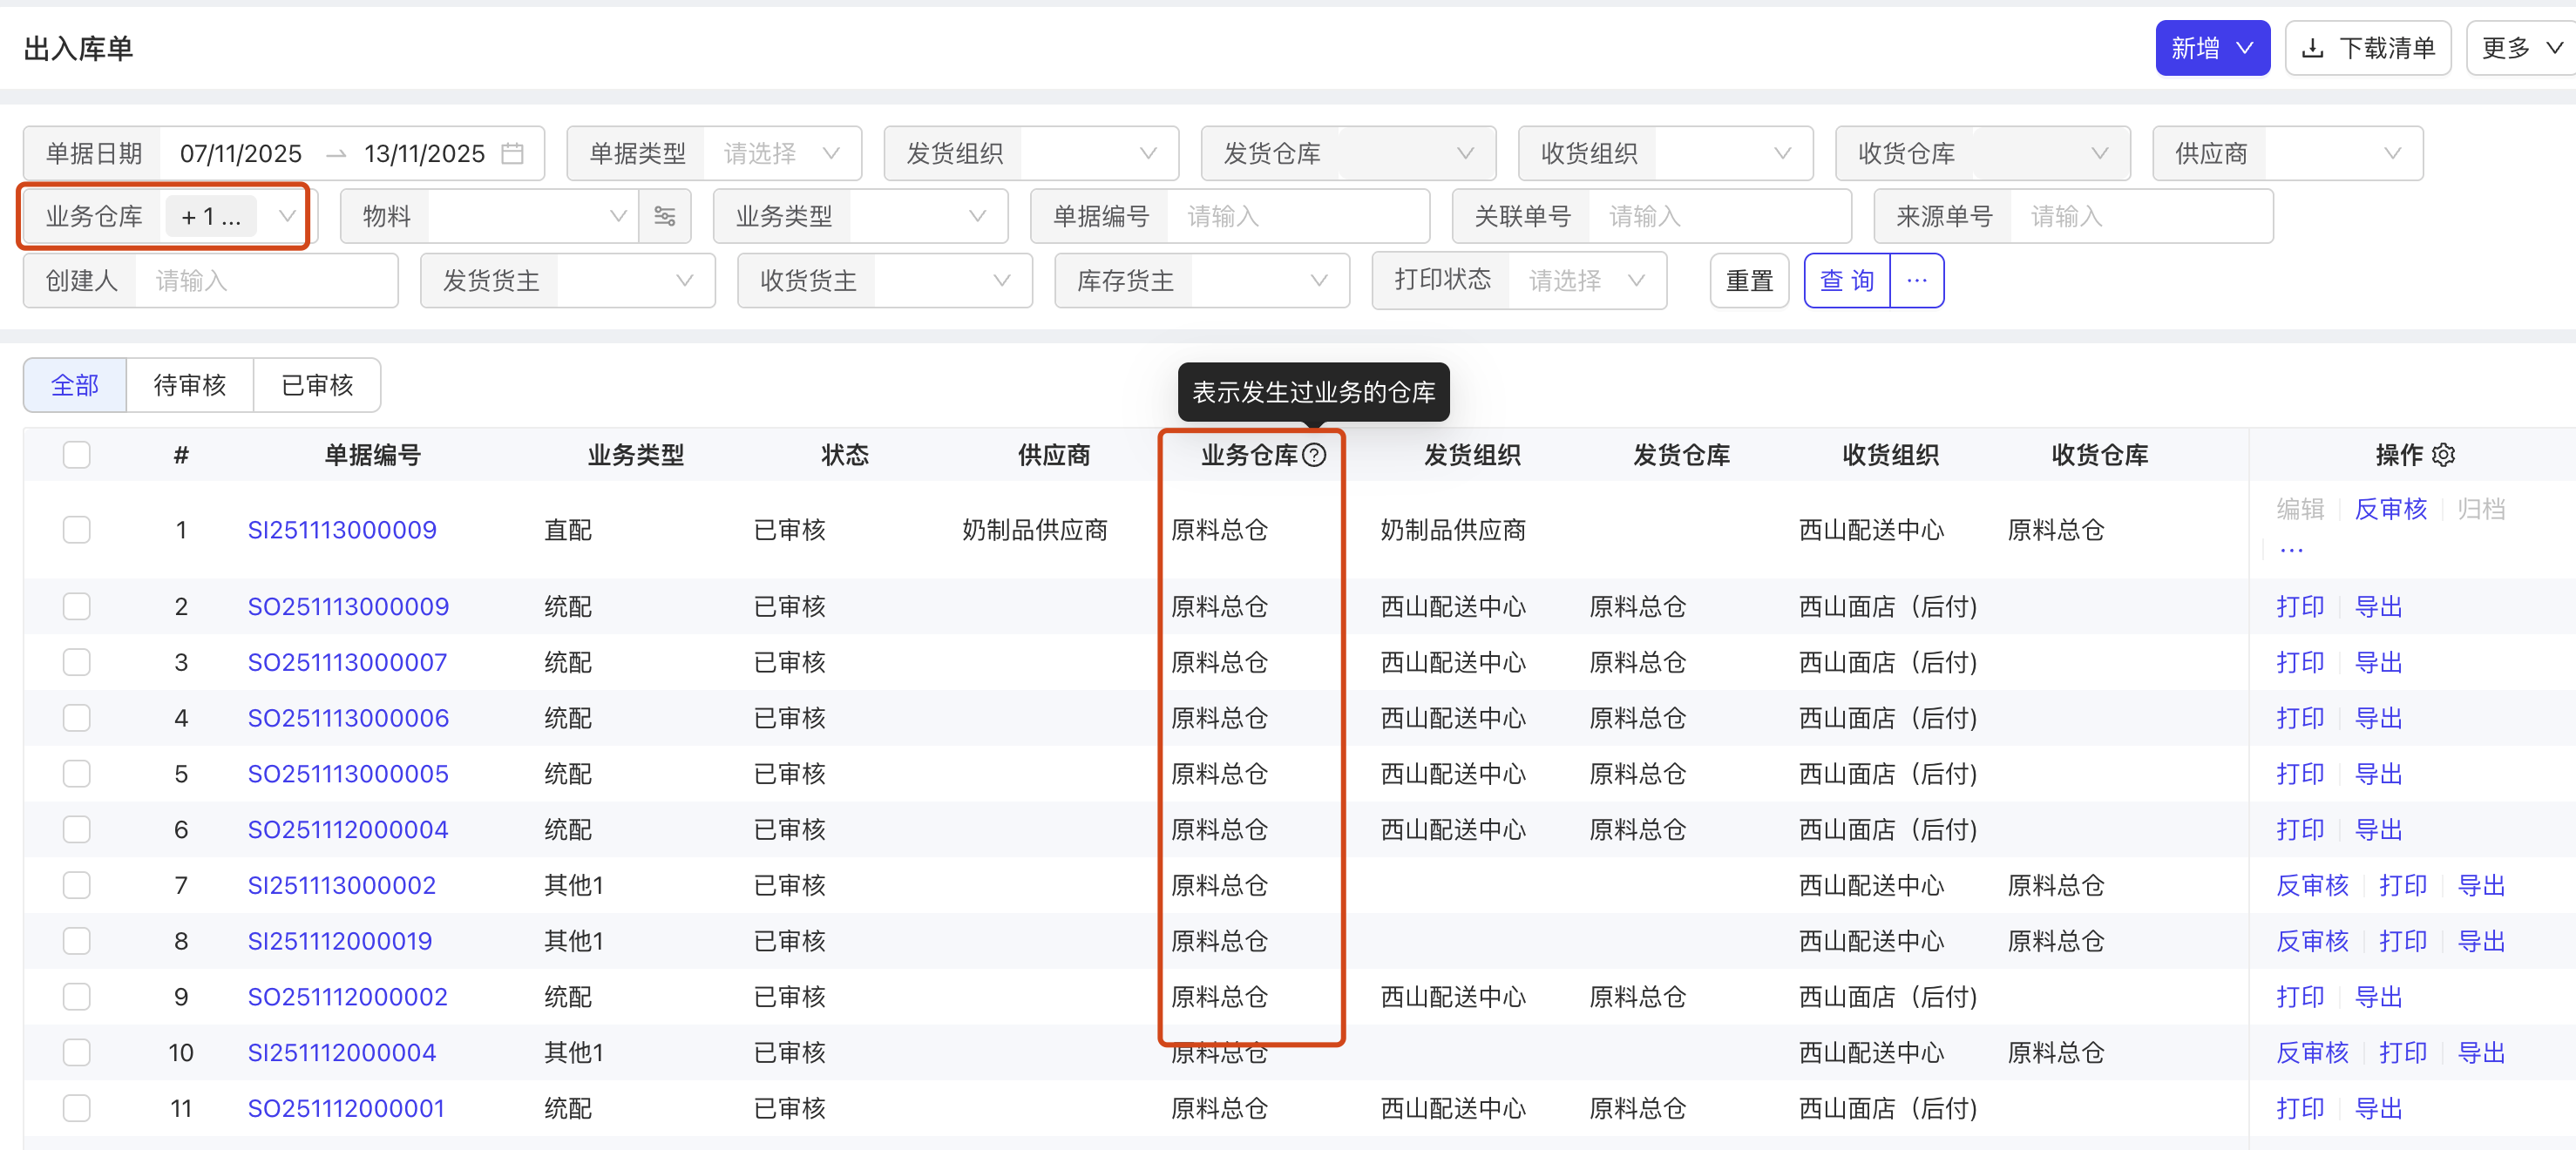Click the material filter settings icon
The height and width of the screenshot is (1150, 2576).
(x=665, y=216)
